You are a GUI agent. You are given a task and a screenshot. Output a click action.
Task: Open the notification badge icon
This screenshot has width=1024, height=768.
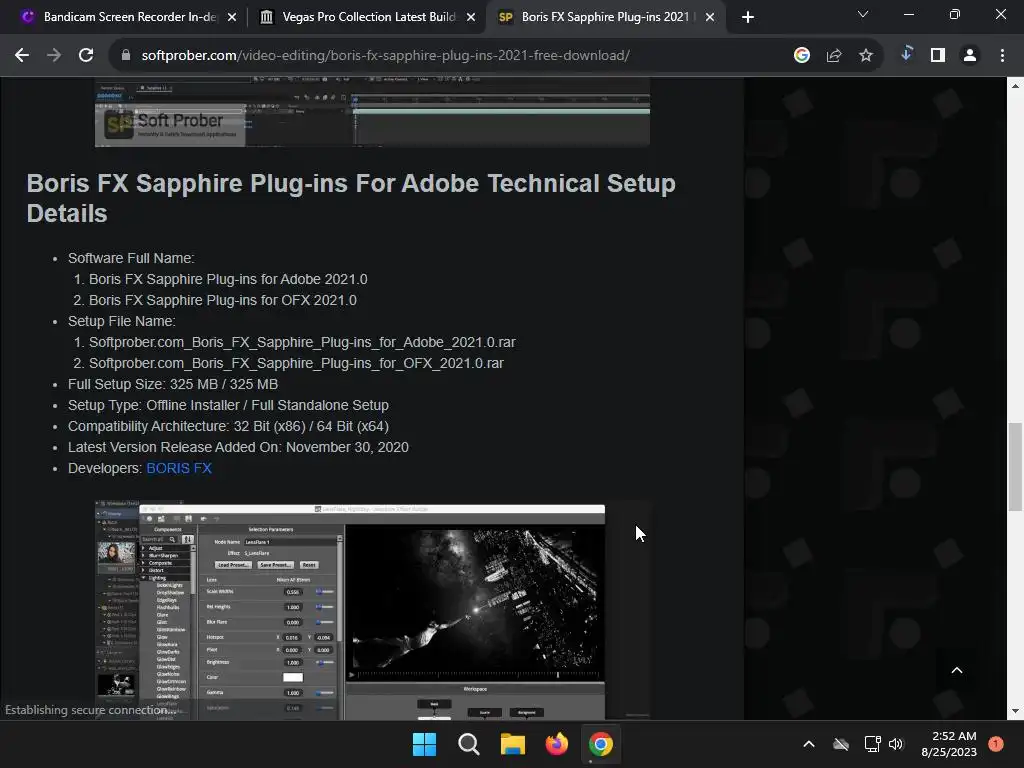pyautogui.click(x=996, y=744)
